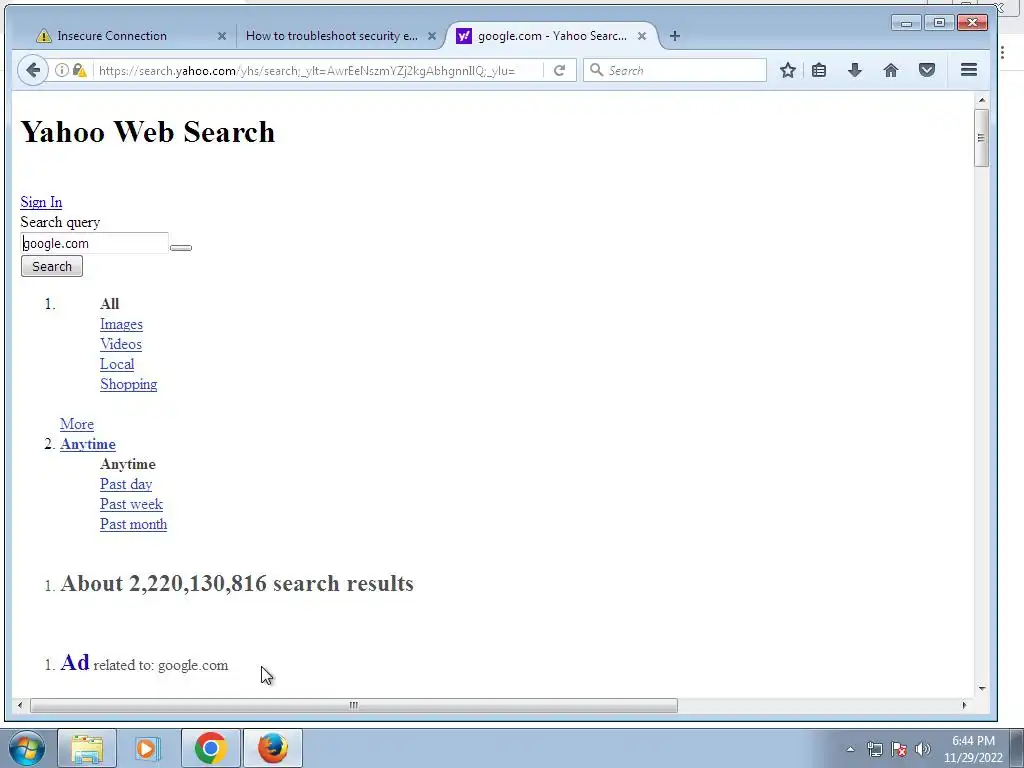Click the Yahoo favicon on the active tab
The image size is (1024, 768).
[x=464, y=36]
